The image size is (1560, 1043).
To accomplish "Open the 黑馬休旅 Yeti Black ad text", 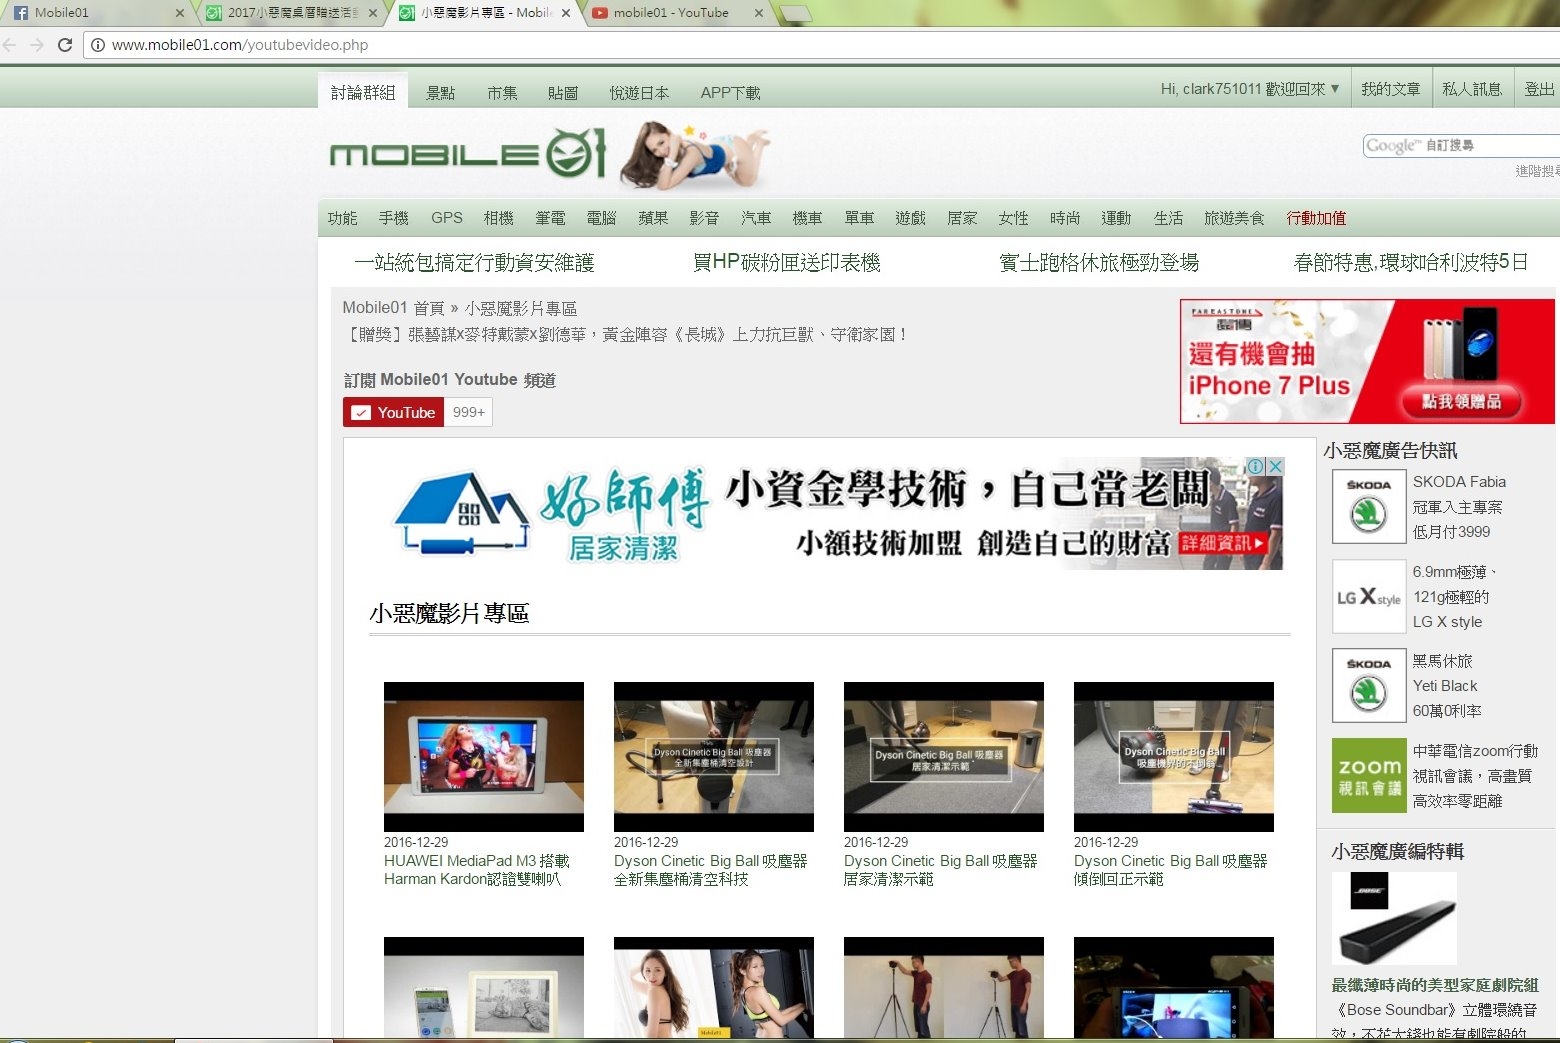I will click(x=1447, y=686).
